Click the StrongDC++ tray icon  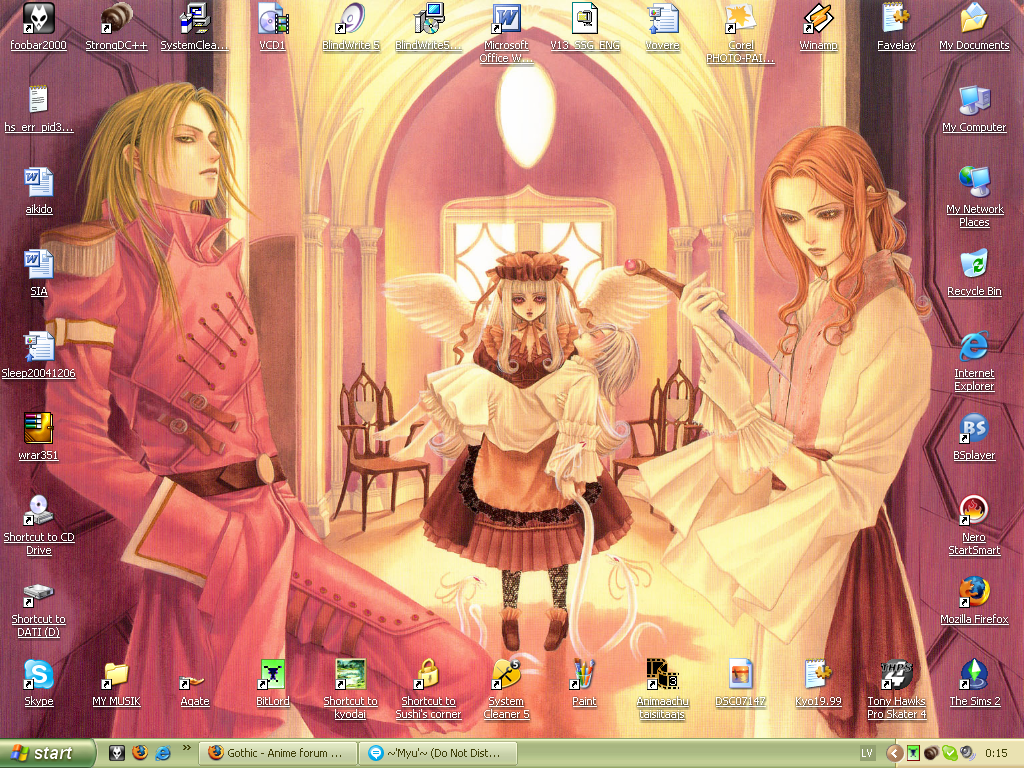[x=931, y=754]
